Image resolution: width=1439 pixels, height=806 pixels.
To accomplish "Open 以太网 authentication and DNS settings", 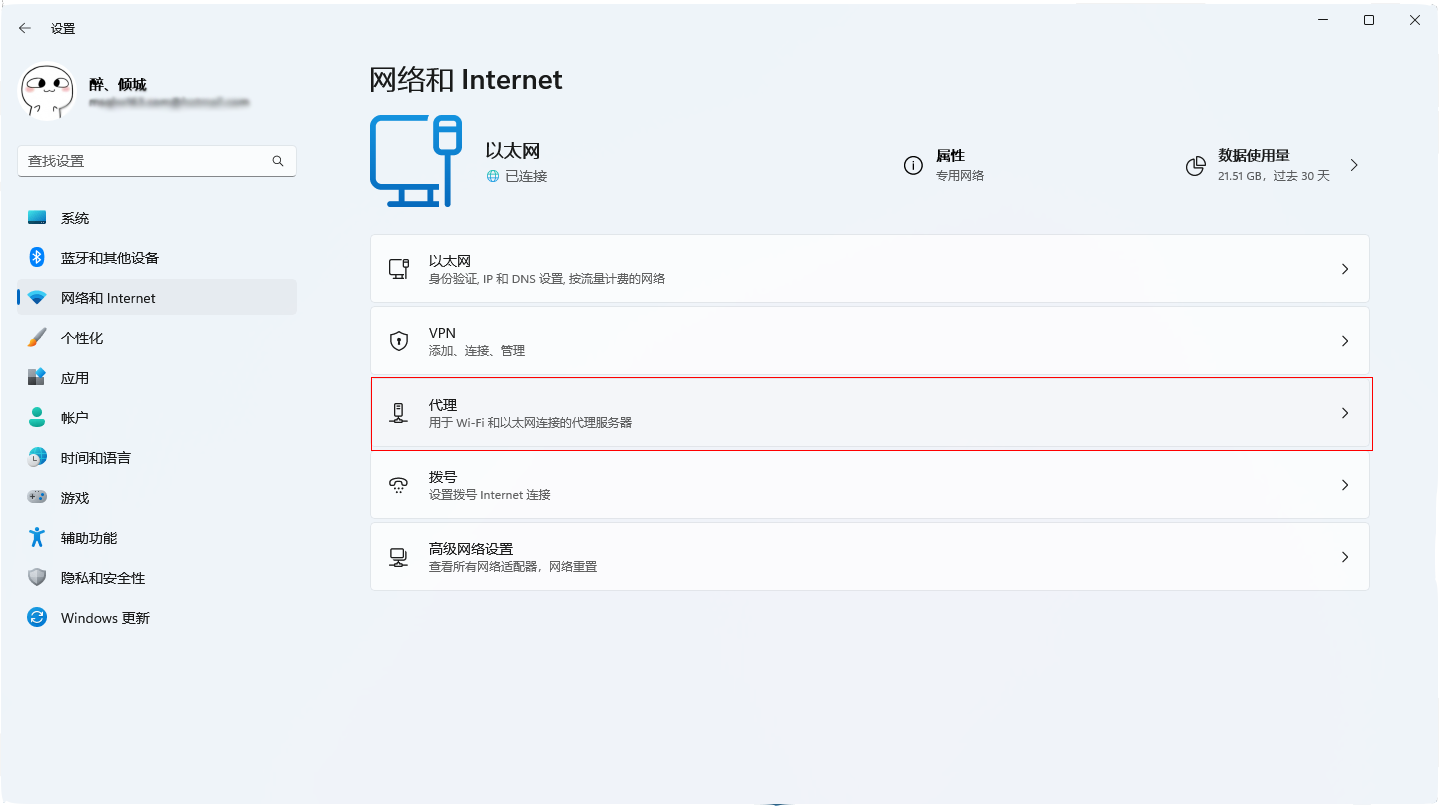I will click(x=869, y=269).
